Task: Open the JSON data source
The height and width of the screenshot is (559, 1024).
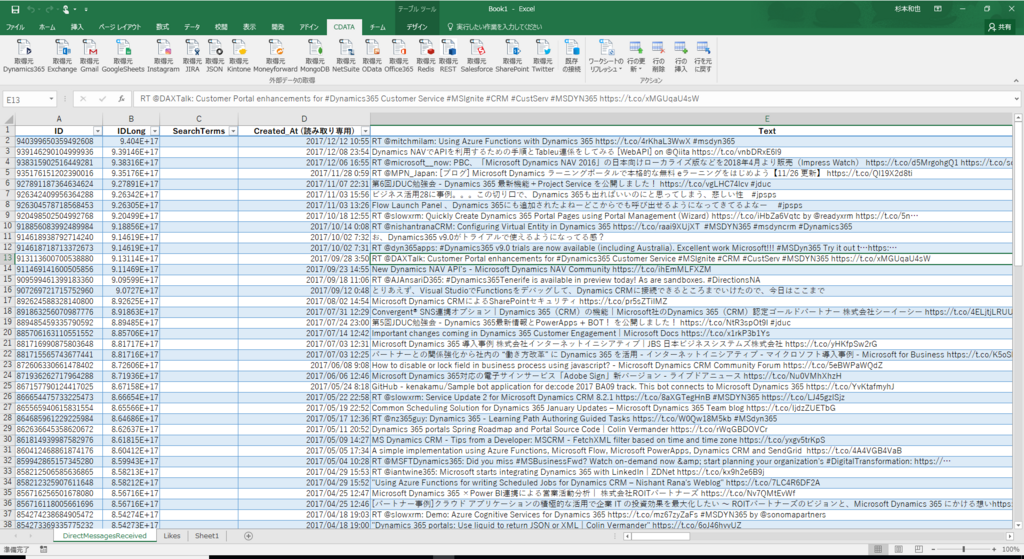Action: [214, 56]
